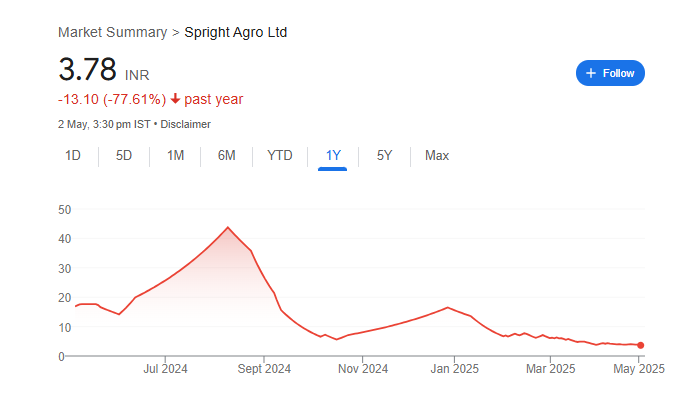Image resolution: width=694 pixels, height=393 pixels.
Task: Show the 5Y price history
Action: (x=384, y=156)
